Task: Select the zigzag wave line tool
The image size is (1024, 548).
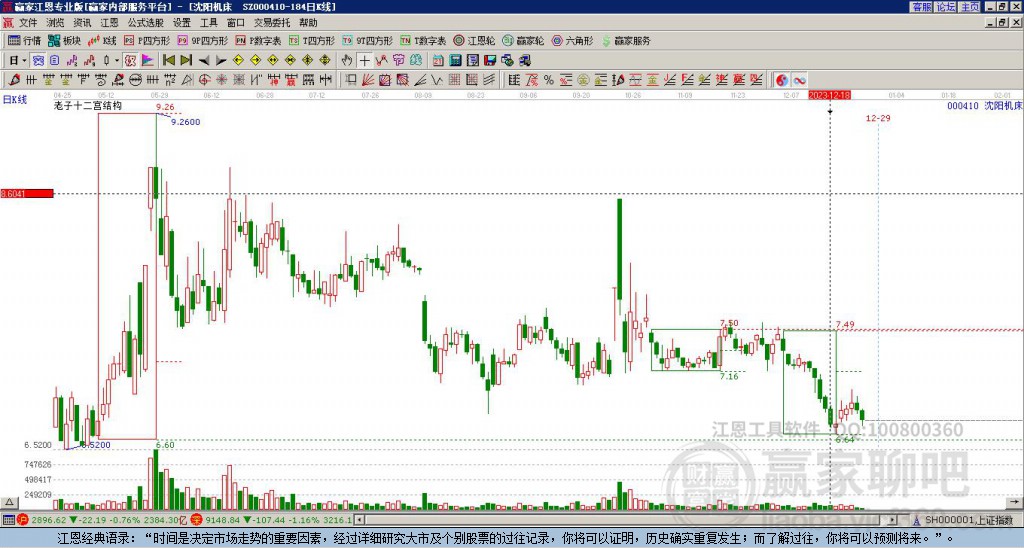Action: [x=437, y=80]
